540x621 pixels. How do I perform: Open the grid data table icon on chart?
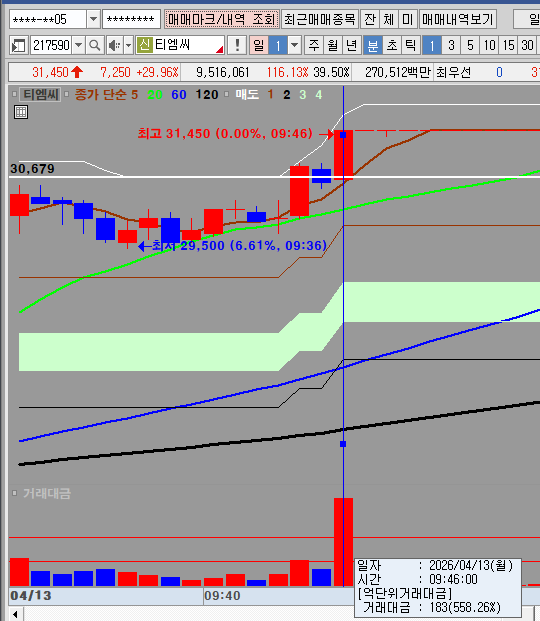[21, 112]
